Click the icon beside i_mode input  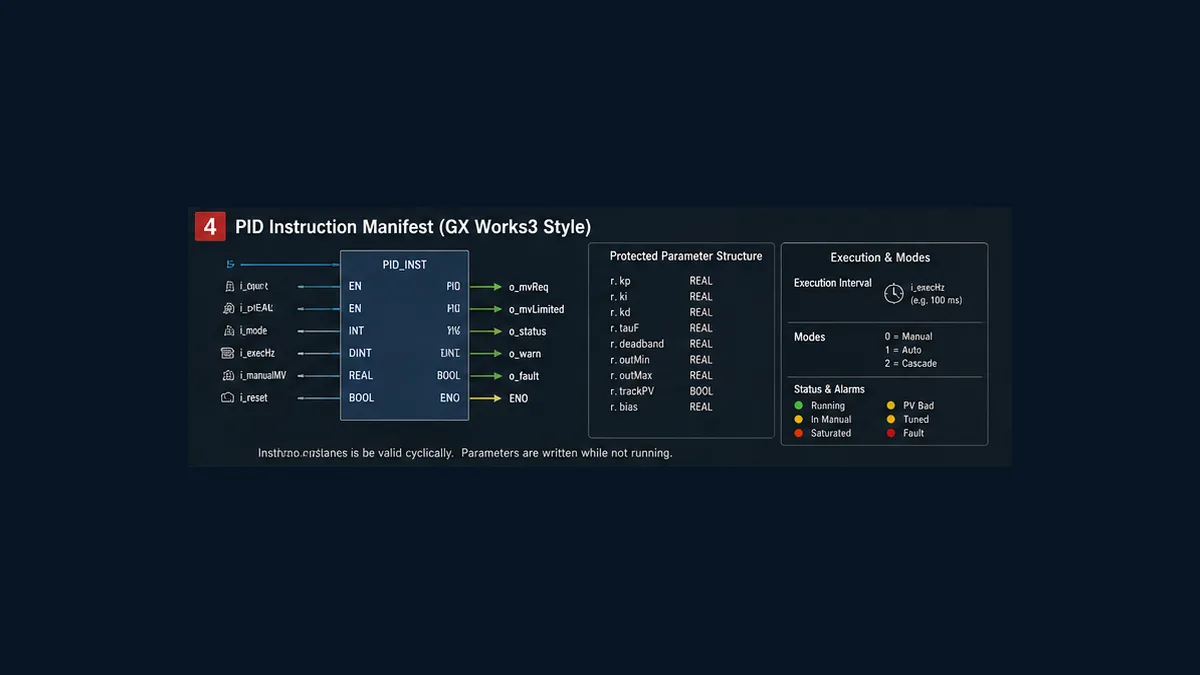click(227, 331)
